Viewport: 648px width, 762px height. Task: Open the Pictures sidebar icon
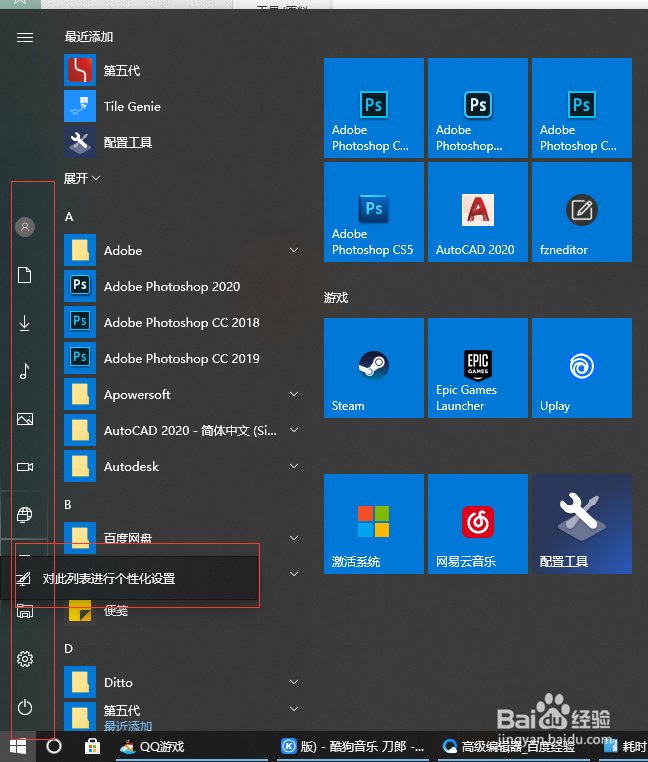pos(25,419)
